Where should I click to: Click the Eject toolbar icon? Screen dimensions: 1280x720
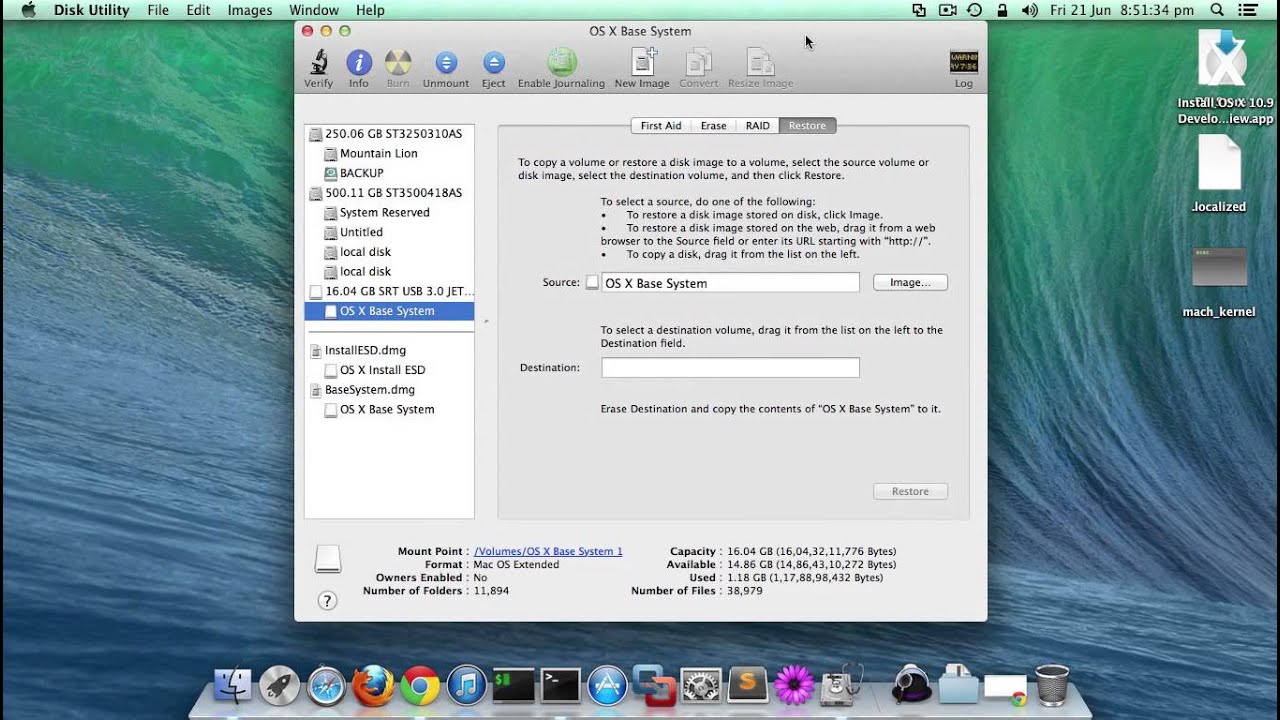494,63
